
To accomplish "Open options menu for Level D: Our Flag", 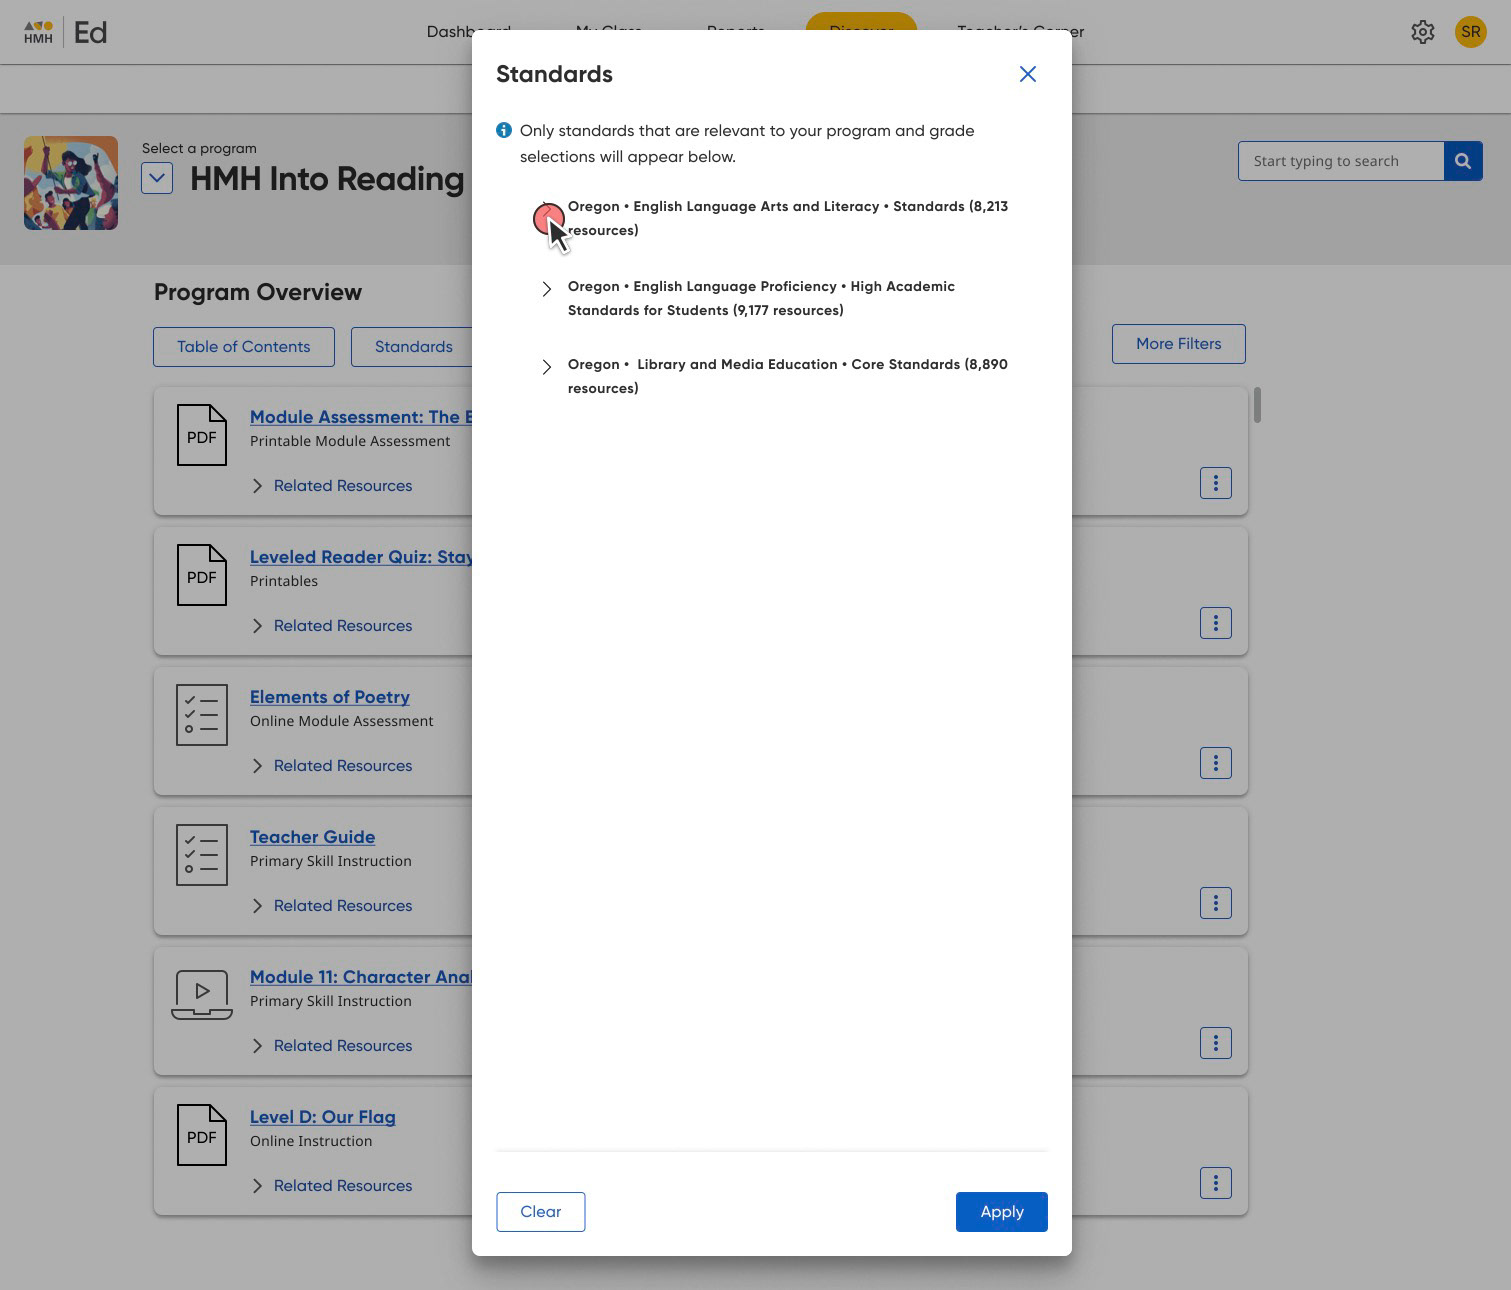I will coord(1216,1183).
